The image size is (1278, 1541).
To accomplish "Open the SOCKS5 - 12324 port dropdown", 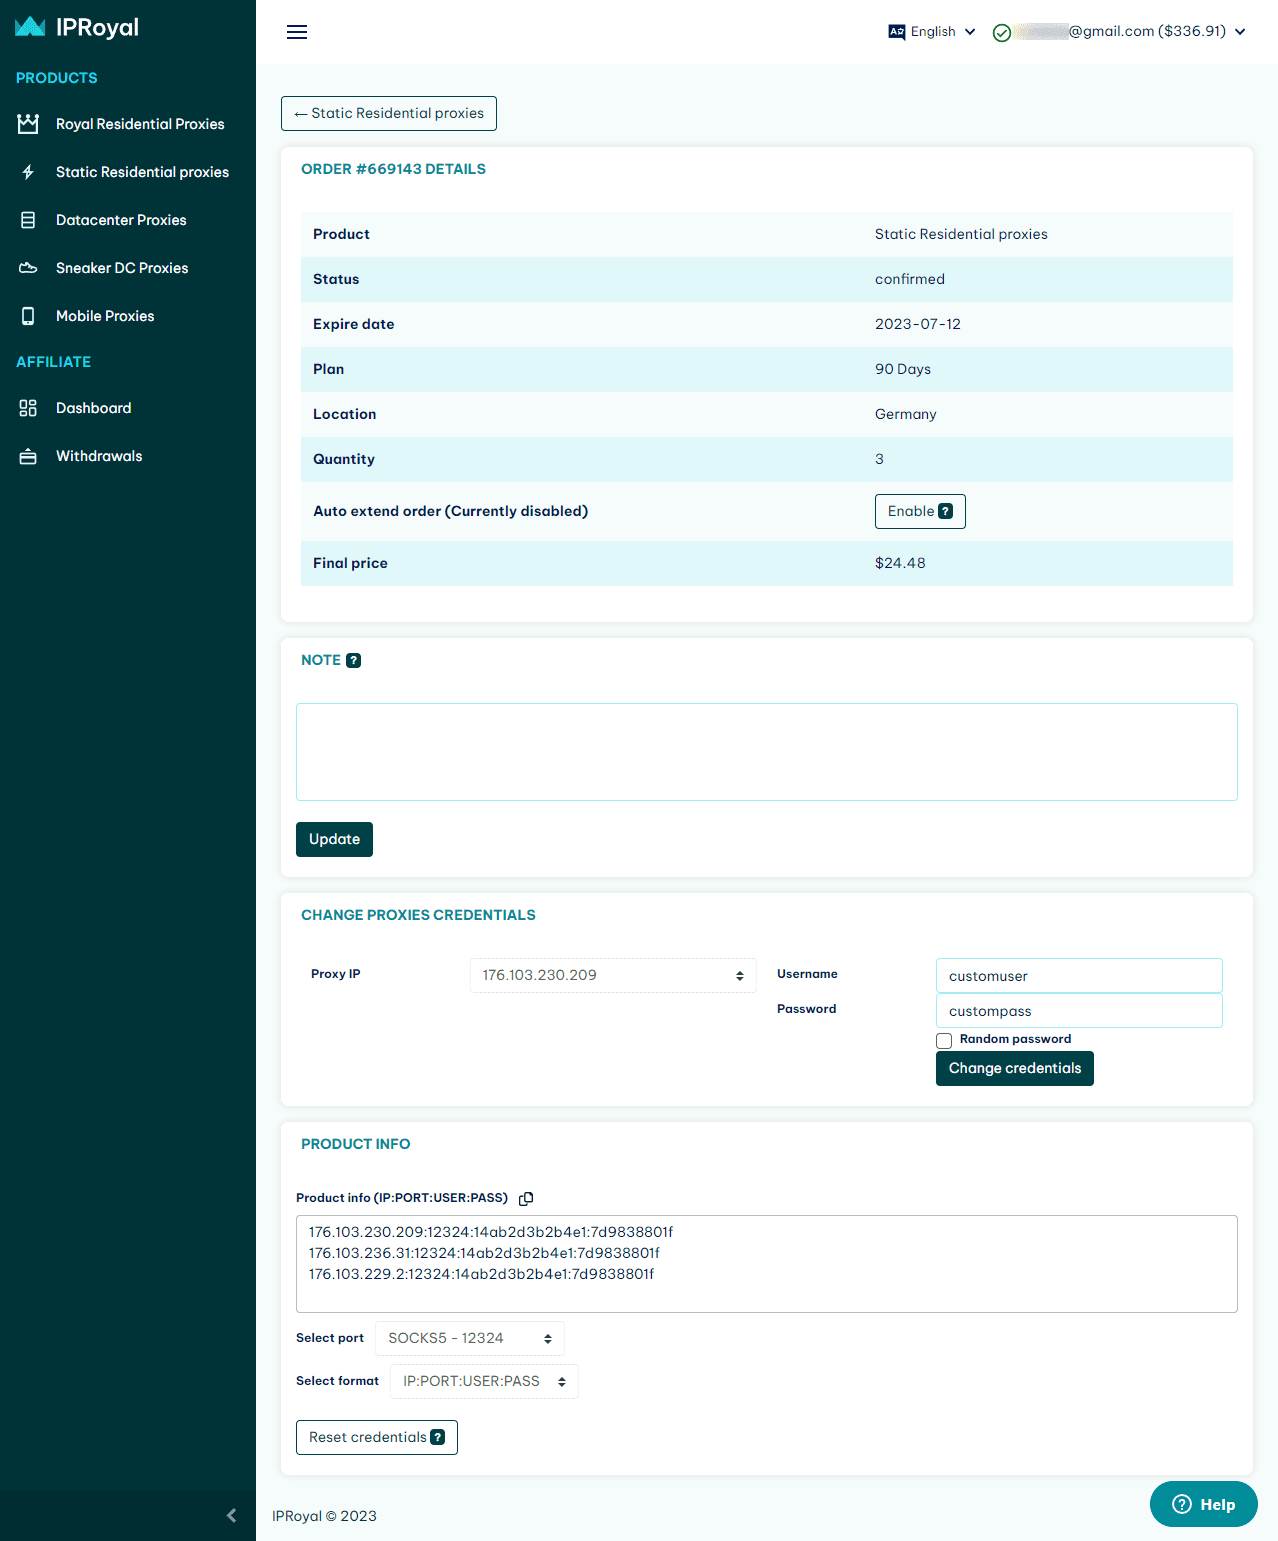I will click(470, 1338).
